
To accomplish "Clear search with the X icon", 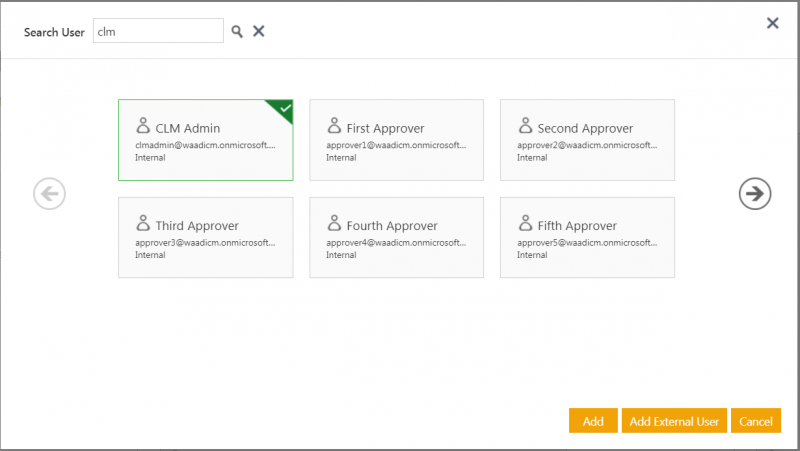I will pos(258,31).
